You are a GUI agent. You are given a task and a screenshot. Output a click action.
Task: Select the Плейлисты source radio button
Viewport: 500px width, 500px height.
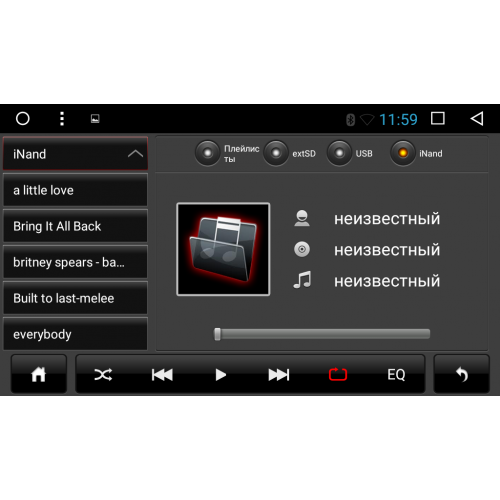click(x=207, y=153)
